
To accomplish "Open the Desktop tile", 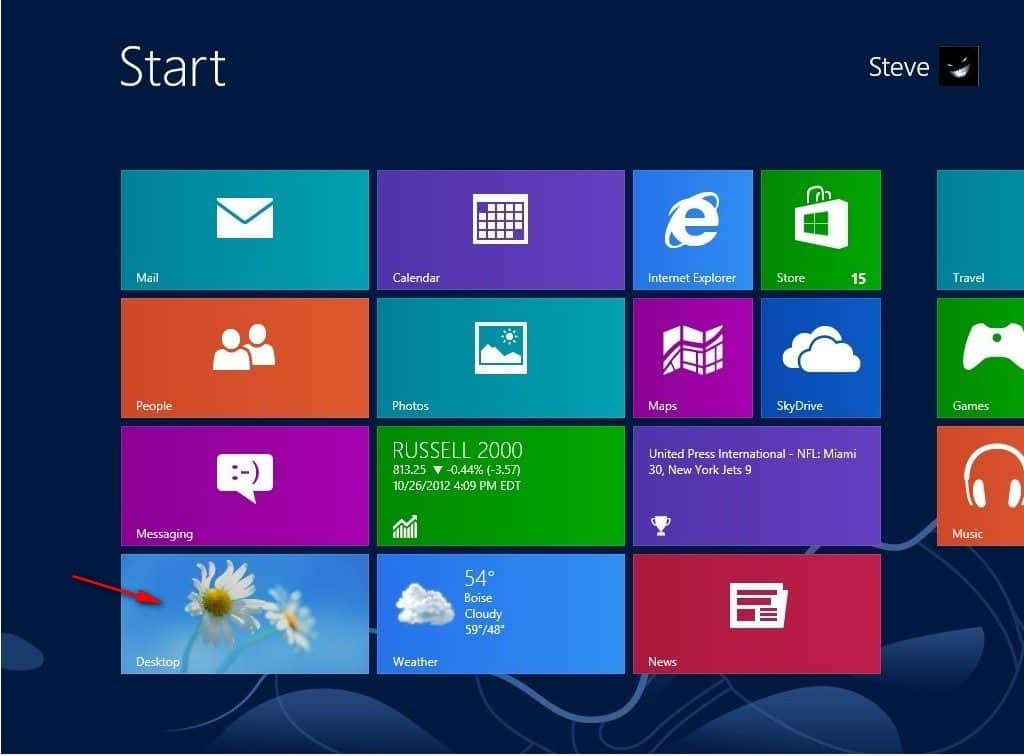I will (245, 614).
